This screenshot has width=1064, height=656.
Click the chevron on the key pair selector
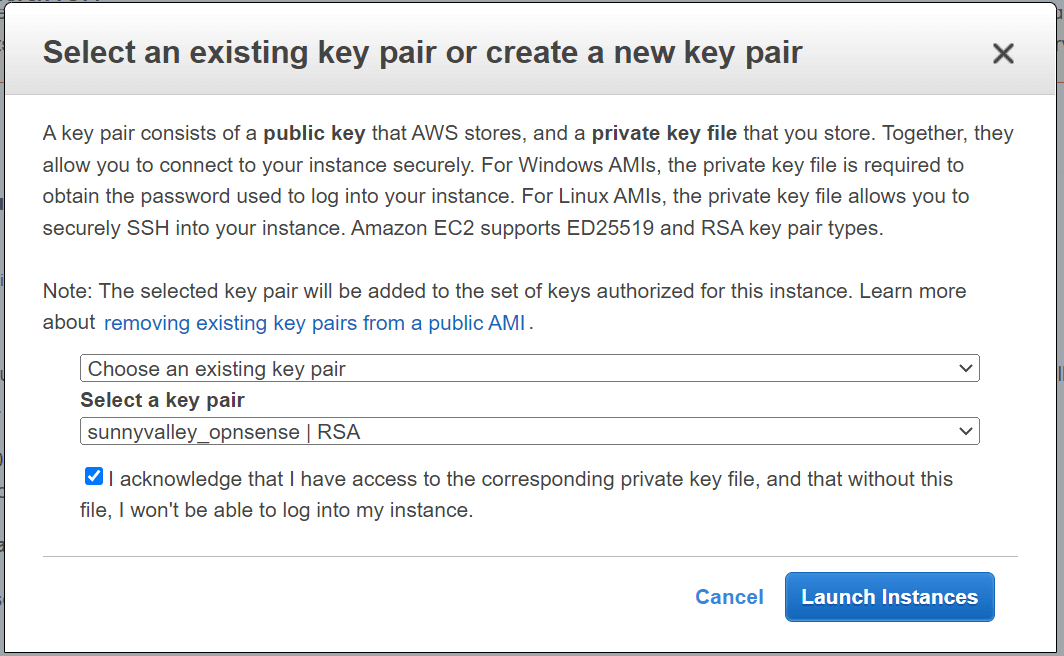pos(966,431)
